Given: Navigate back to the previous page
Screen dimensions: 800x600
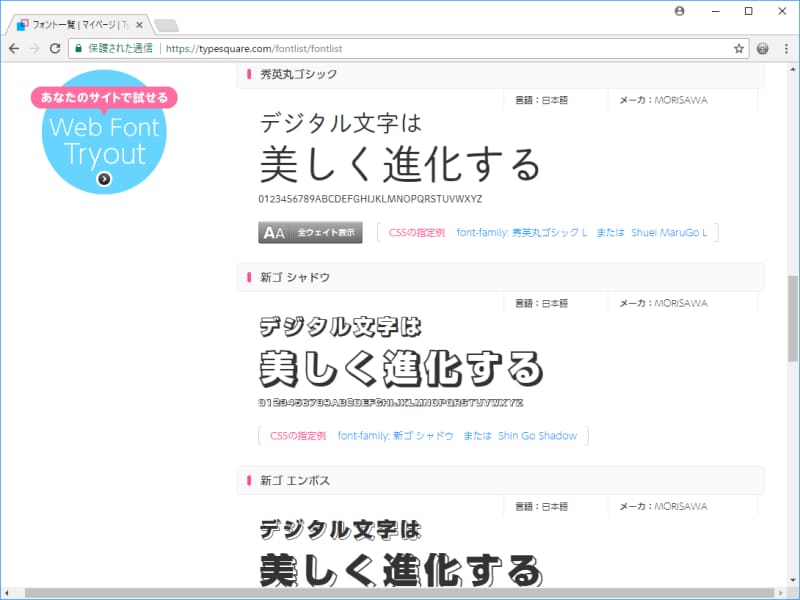Looking at the screenshot, I should click(x=14, y=47).
